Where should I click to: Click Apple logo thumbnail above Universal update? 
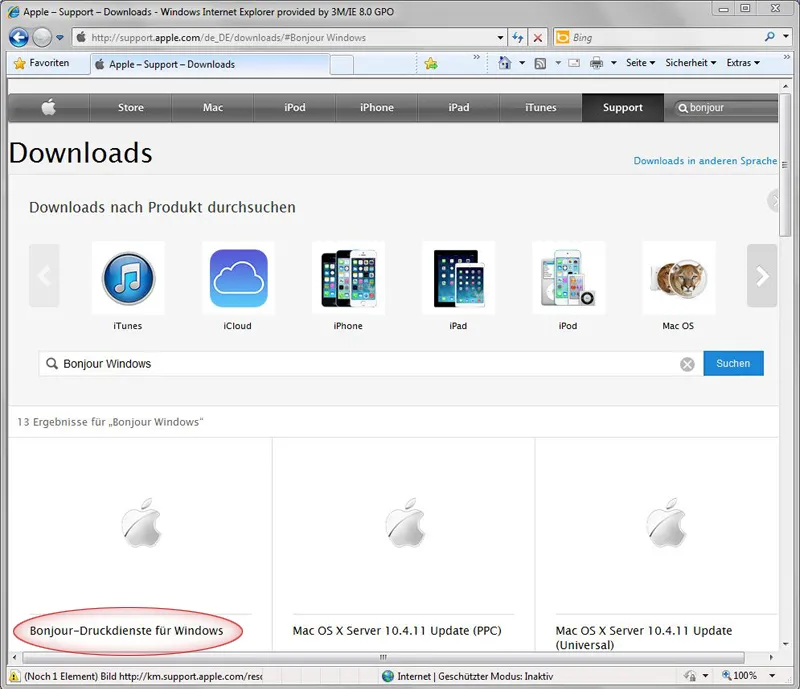point(666,523)
